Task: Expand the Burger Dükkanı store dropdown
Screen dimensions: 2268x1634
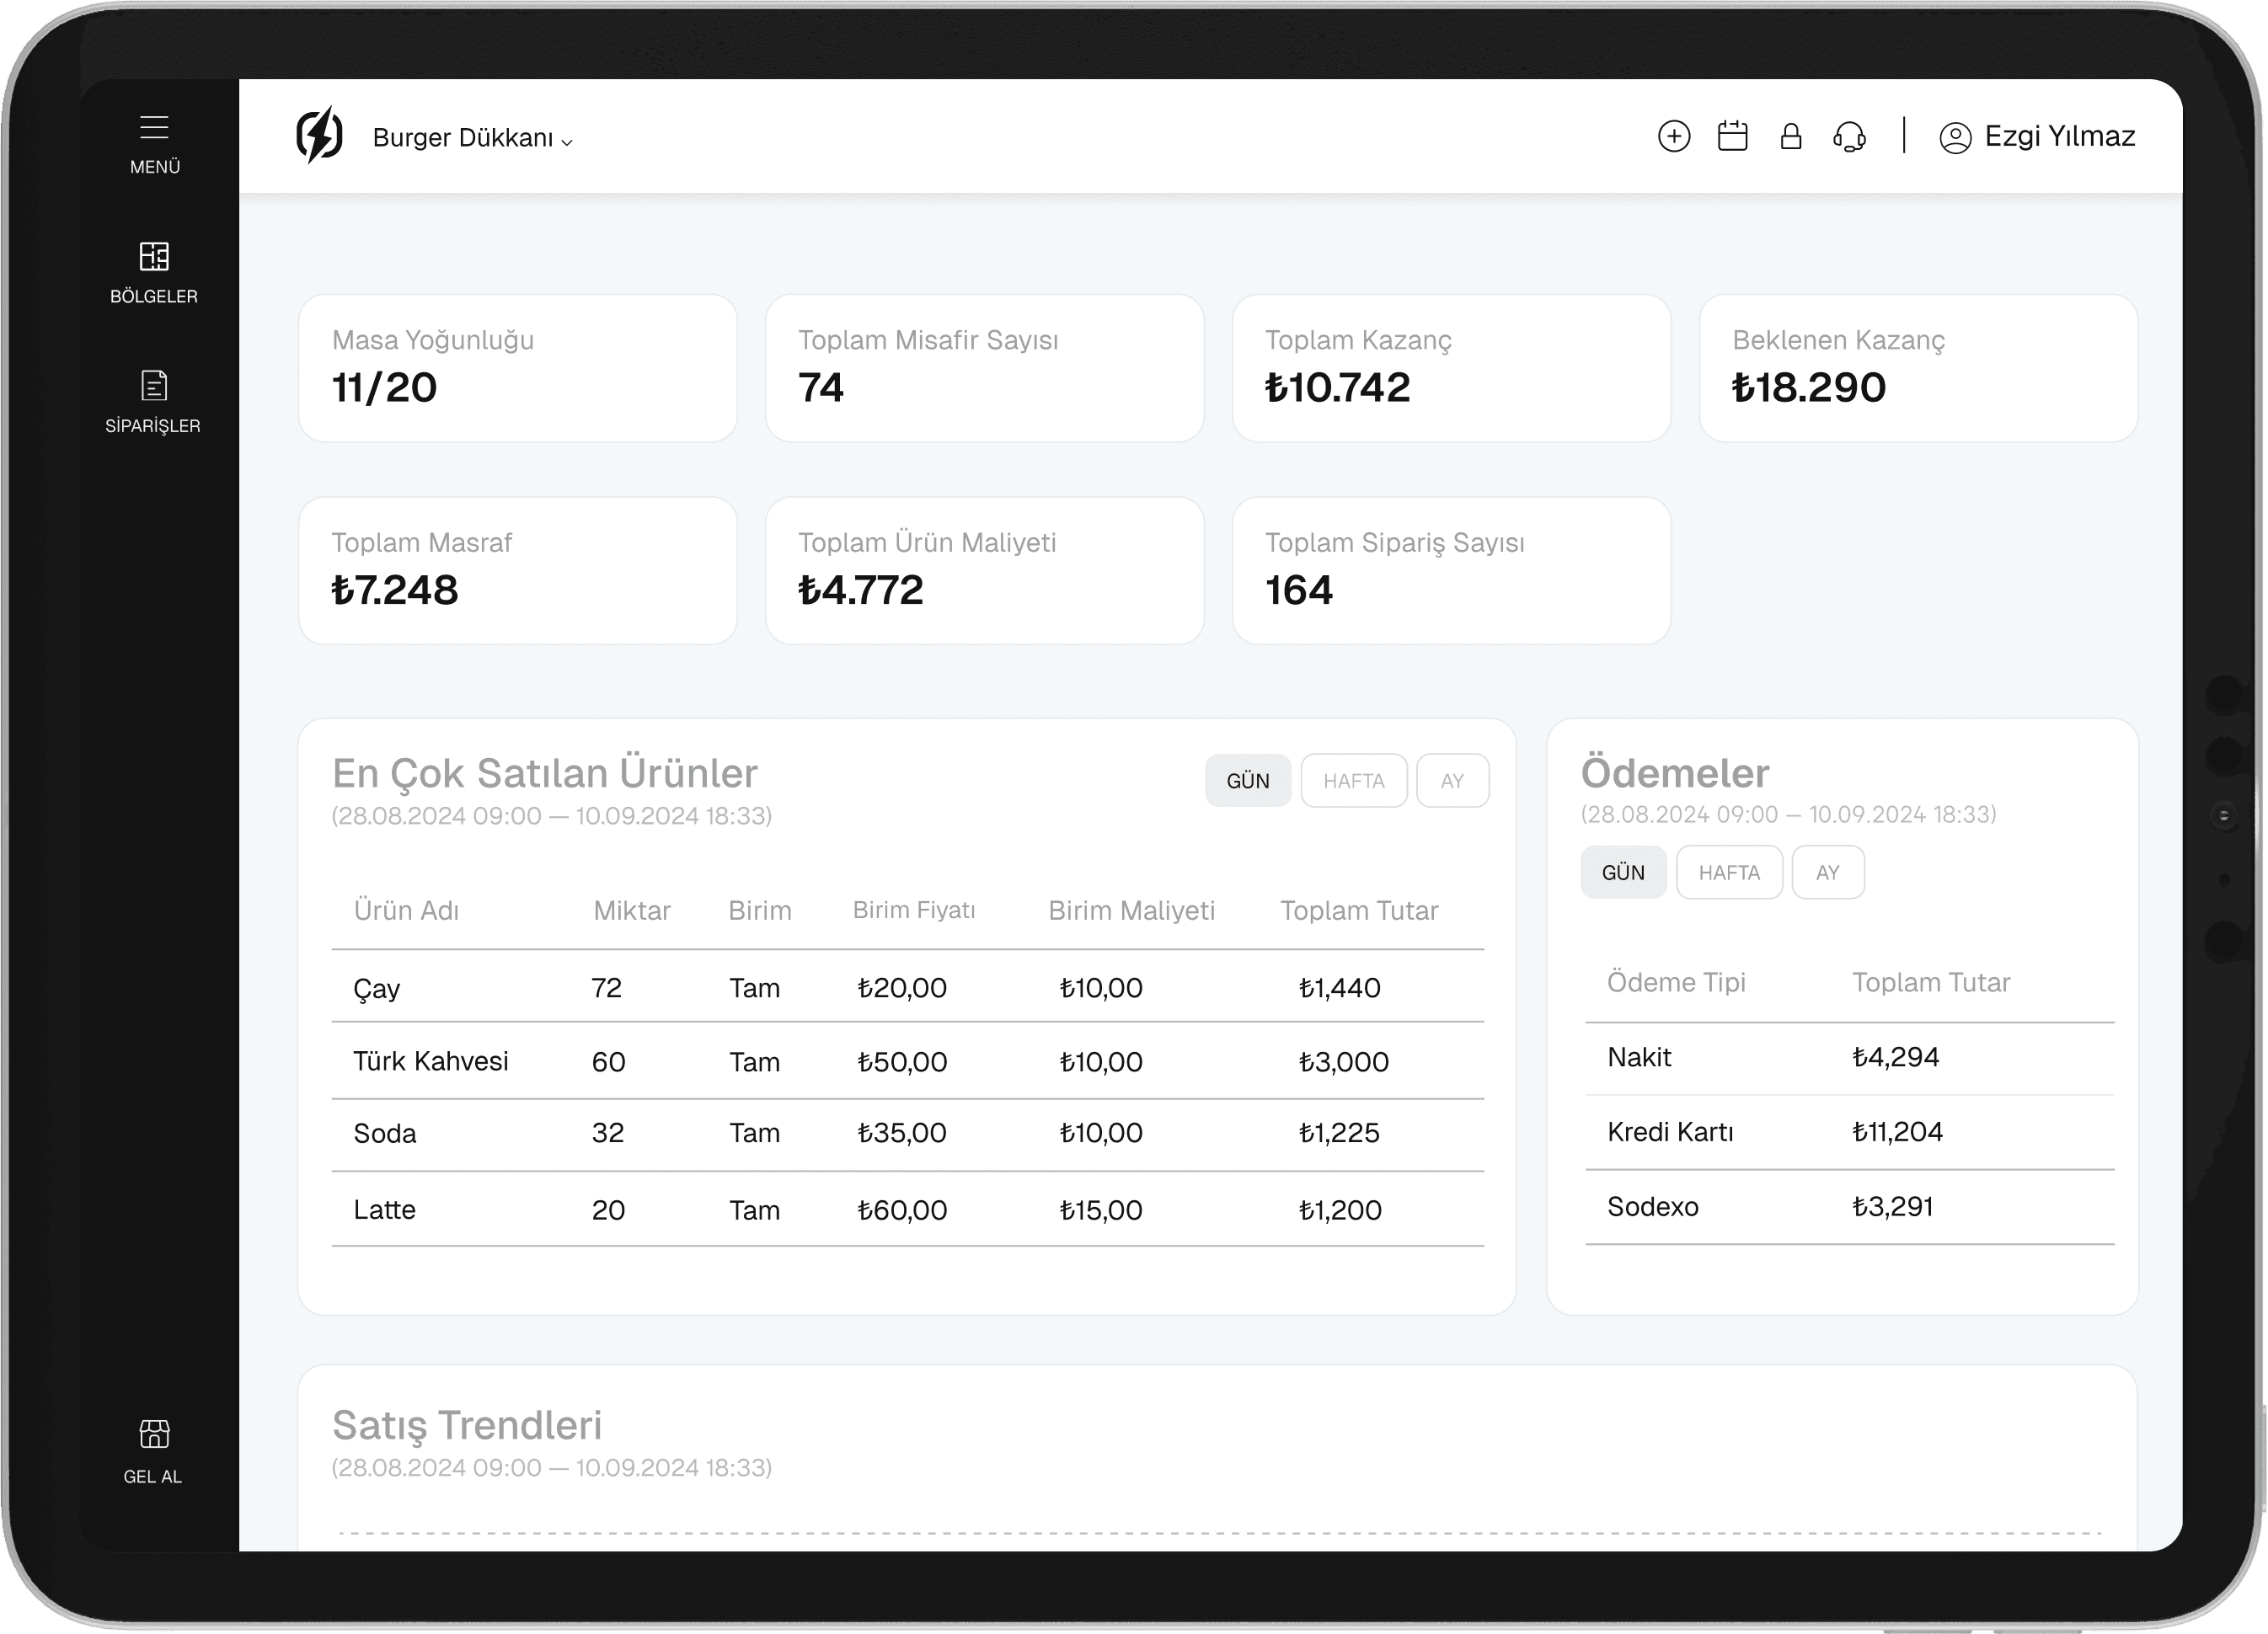Action: [472, 138]
